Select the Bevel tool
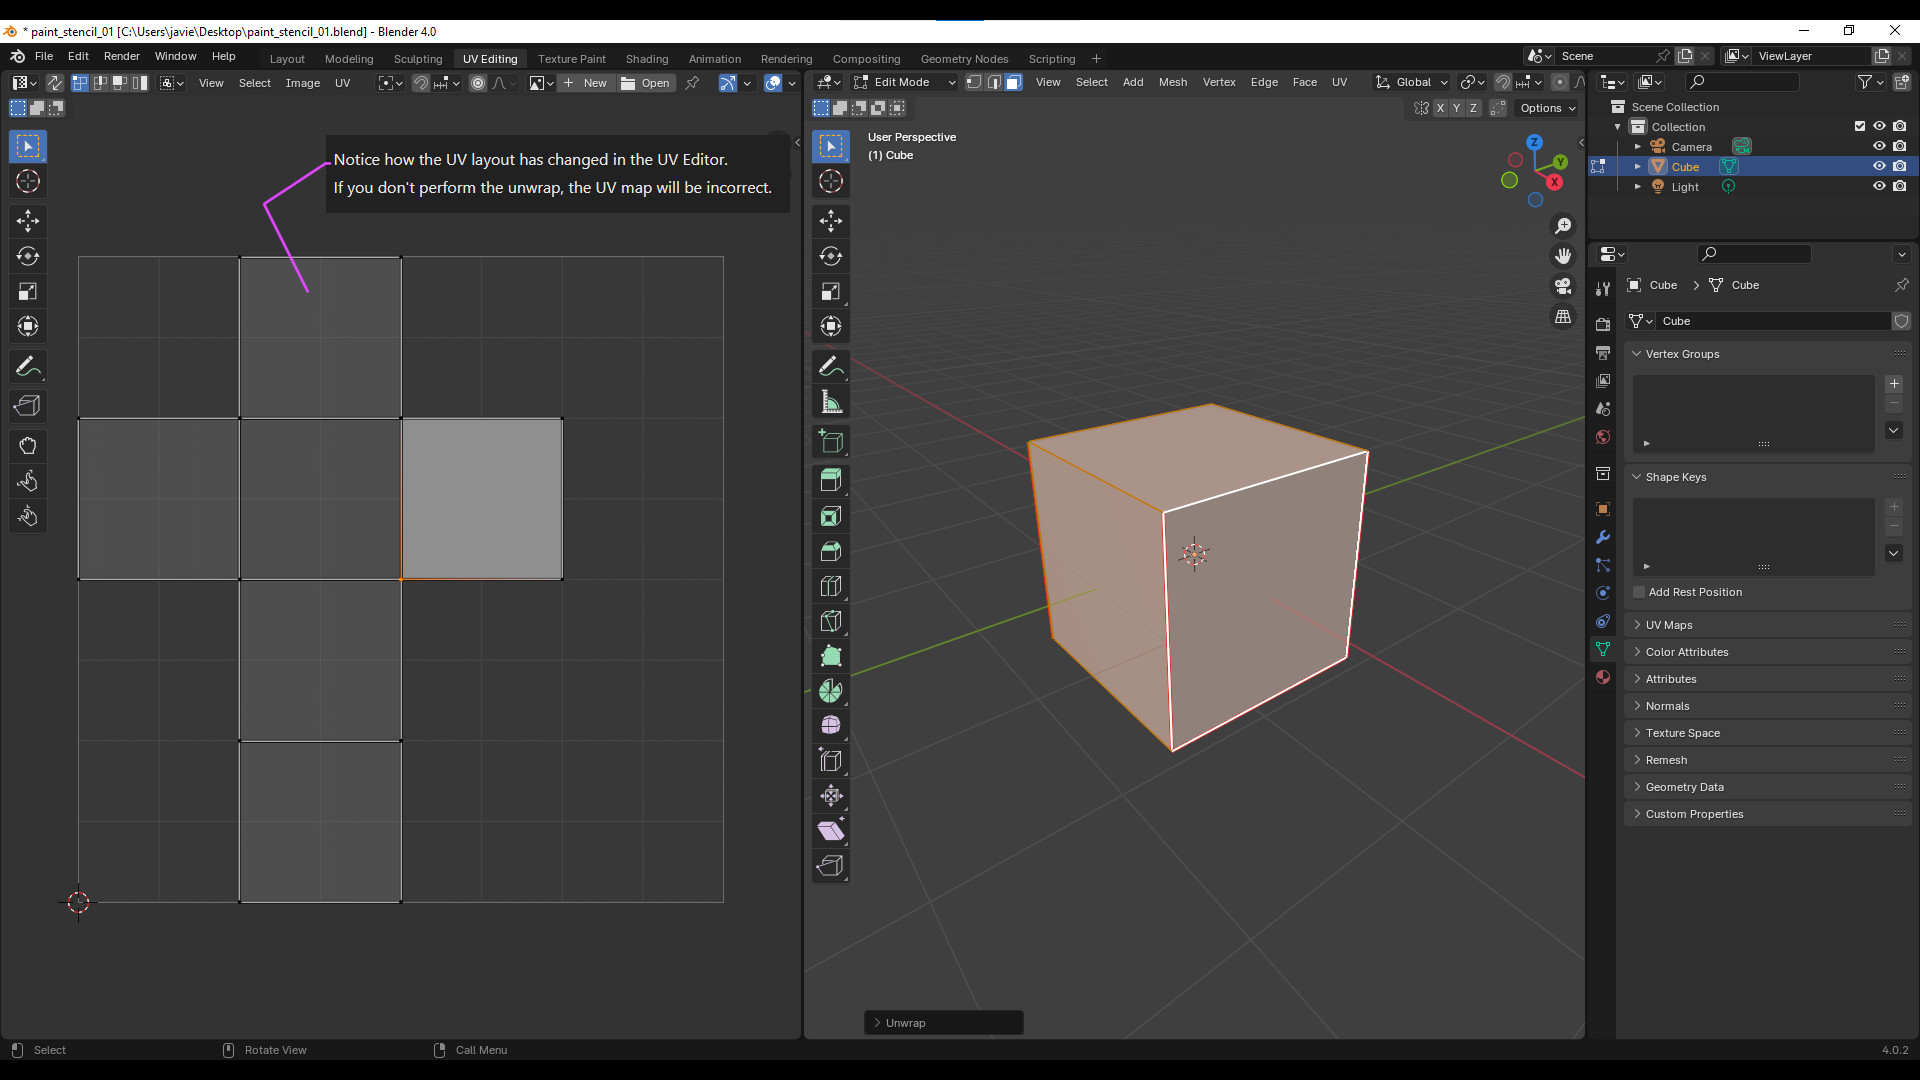Image resolution: width=1920 pixels, height=1080 pixels. click(x=831, y=551)
